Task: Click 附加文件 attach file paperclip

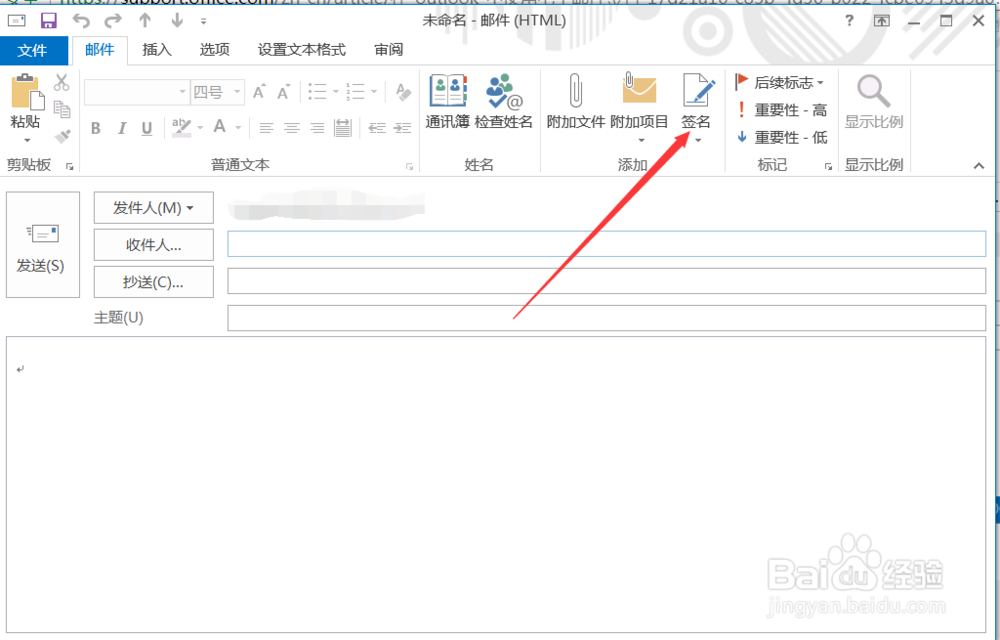Action: (576, 102)
